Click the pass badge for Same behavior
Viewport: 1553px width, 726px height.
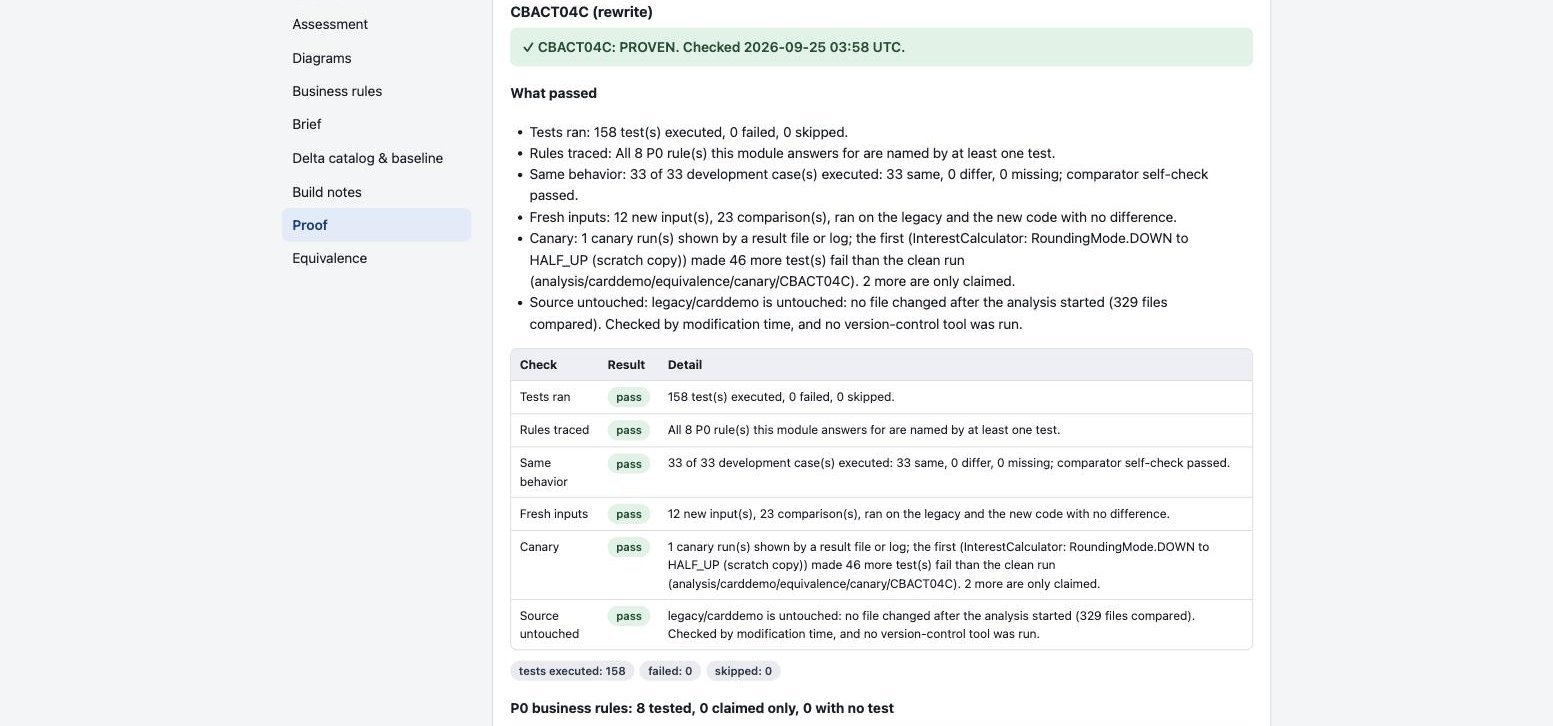pos(629,463)
